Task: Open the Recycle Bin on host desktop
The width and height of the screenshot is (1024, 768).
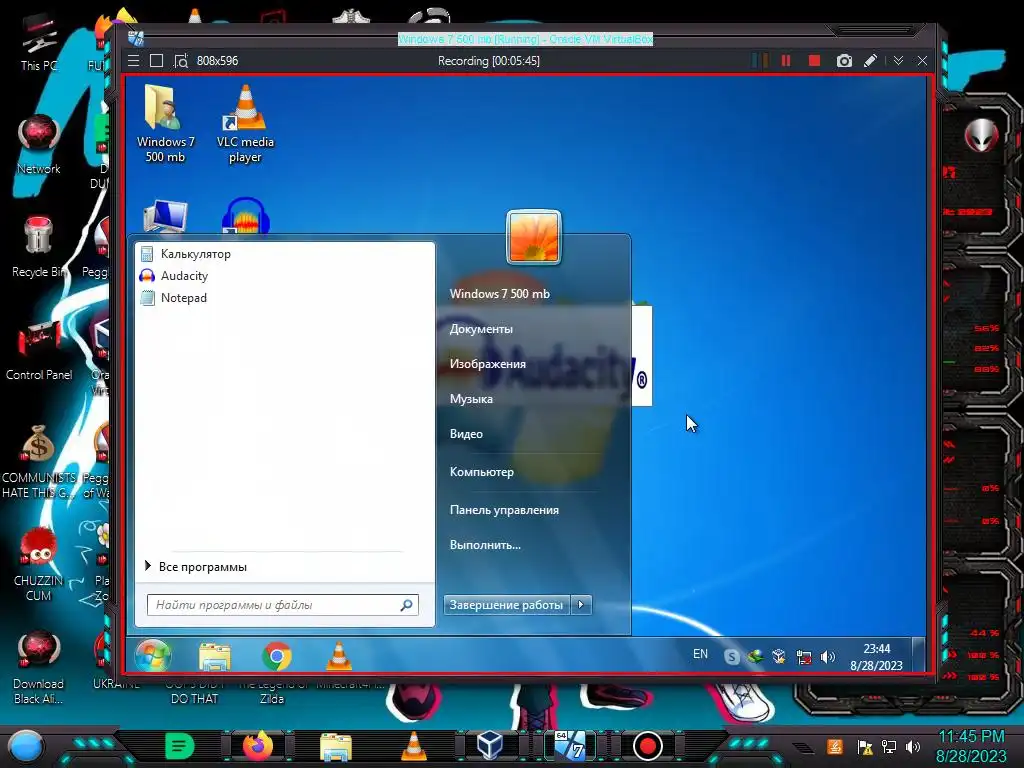Action: pos(39,248)
